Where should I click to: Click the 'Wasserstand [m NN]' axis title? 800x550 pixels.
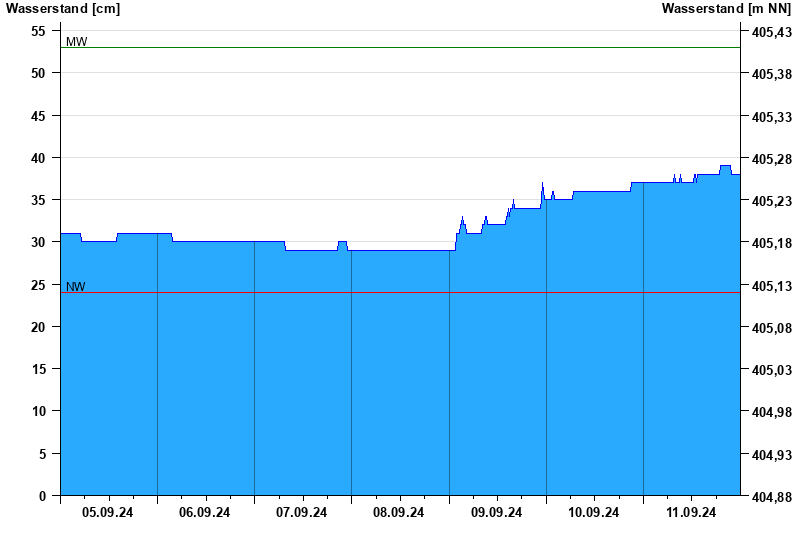coord(726,8)
